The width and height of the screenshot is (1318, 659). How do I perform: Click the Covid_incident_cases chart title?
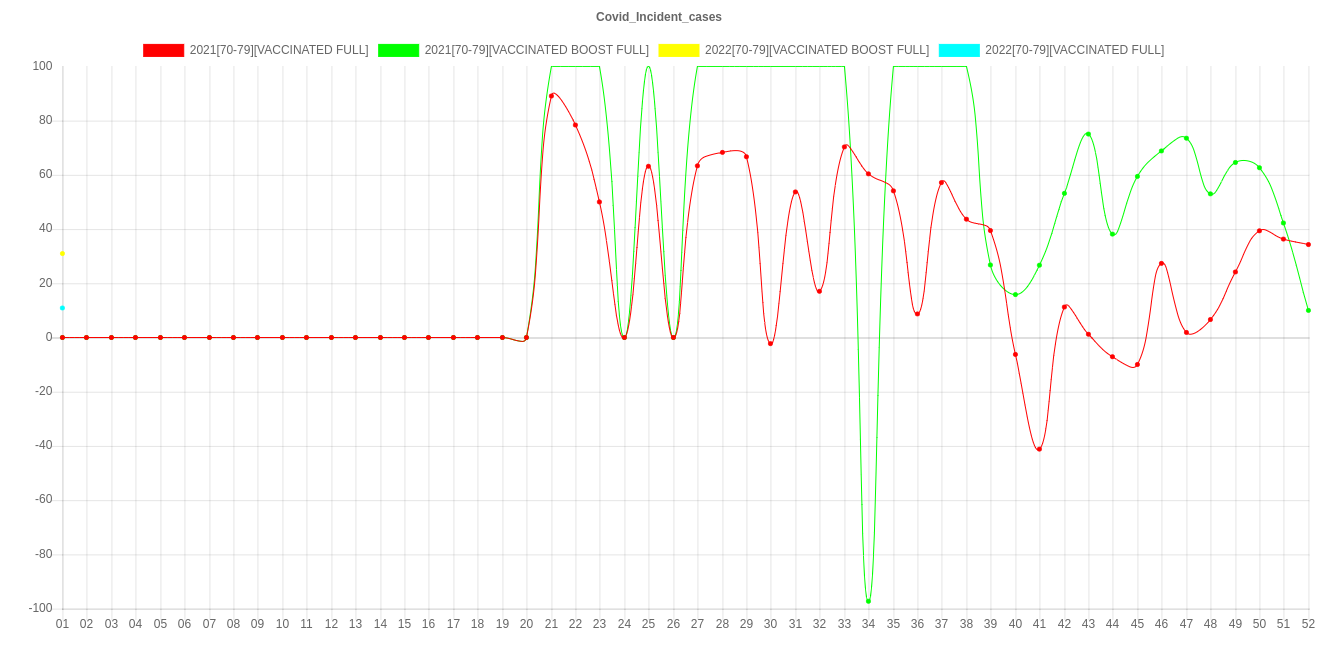659,17
